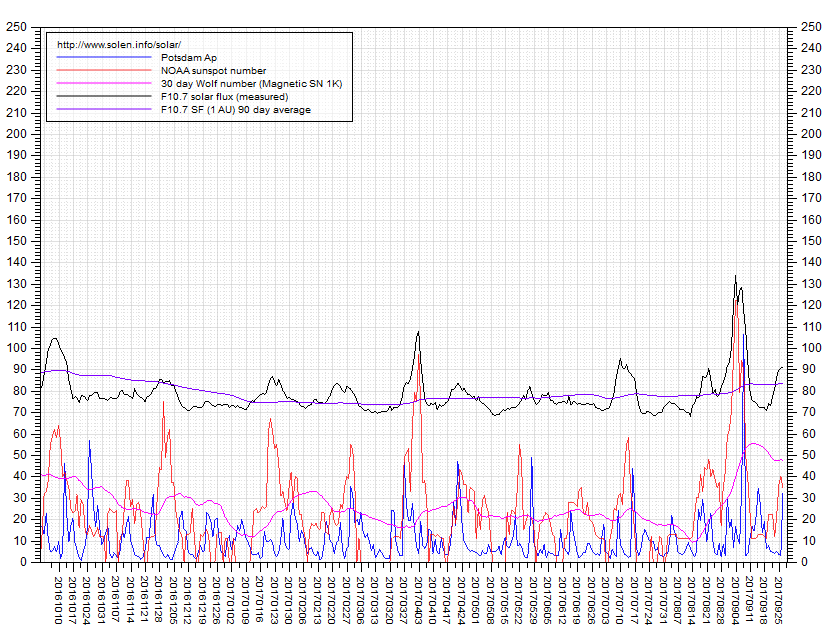Click the 0 label on the left y-axis

pyautogui.click(x=23, y=562)
